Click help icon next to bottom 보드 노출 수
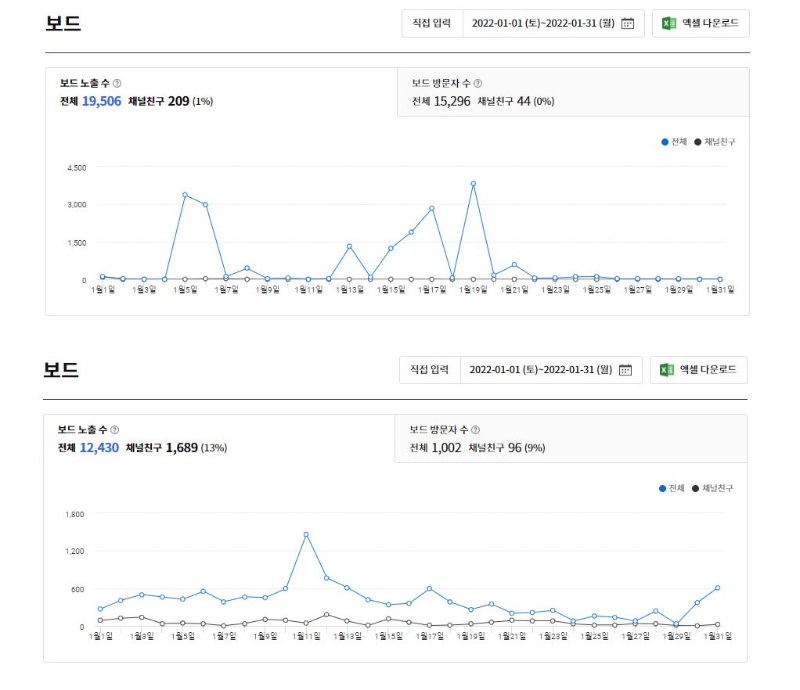The width and height of the screenshot is (800, 690). tap(115, 430)
